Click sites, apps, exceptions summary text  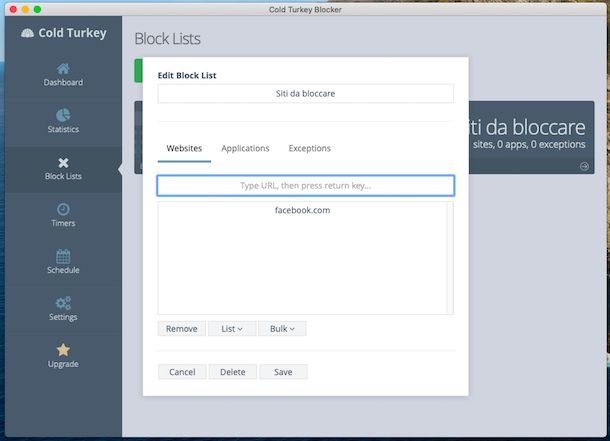coord(529,144)
